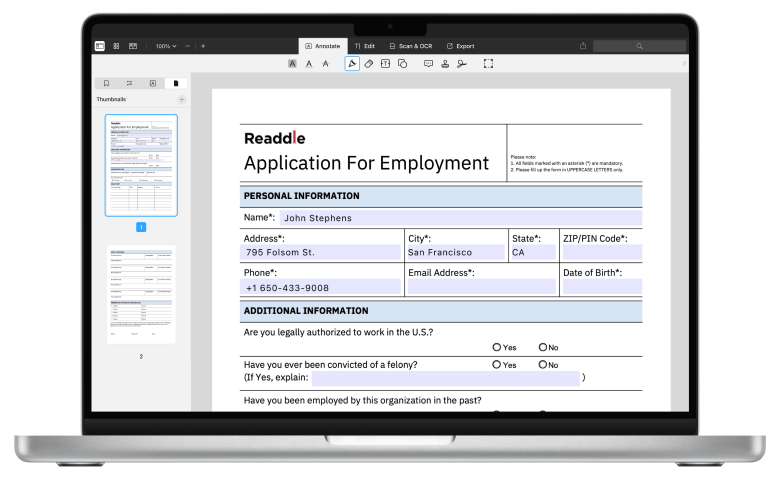Switch to the Scan & OCR tab

point(410,46)
